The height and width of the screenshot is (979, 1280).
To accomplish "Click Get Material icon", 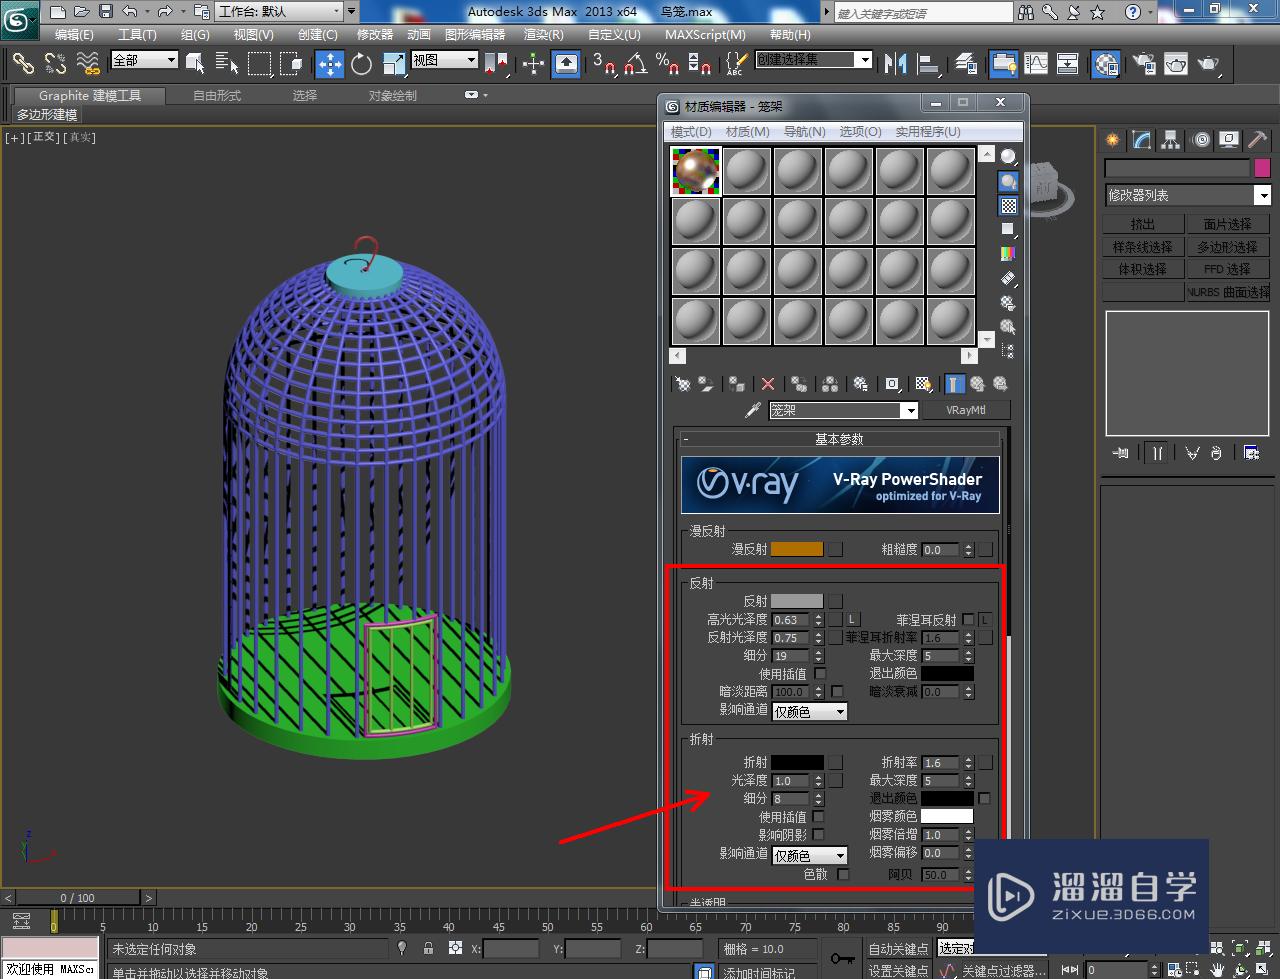I will click(x=683, y=384).
